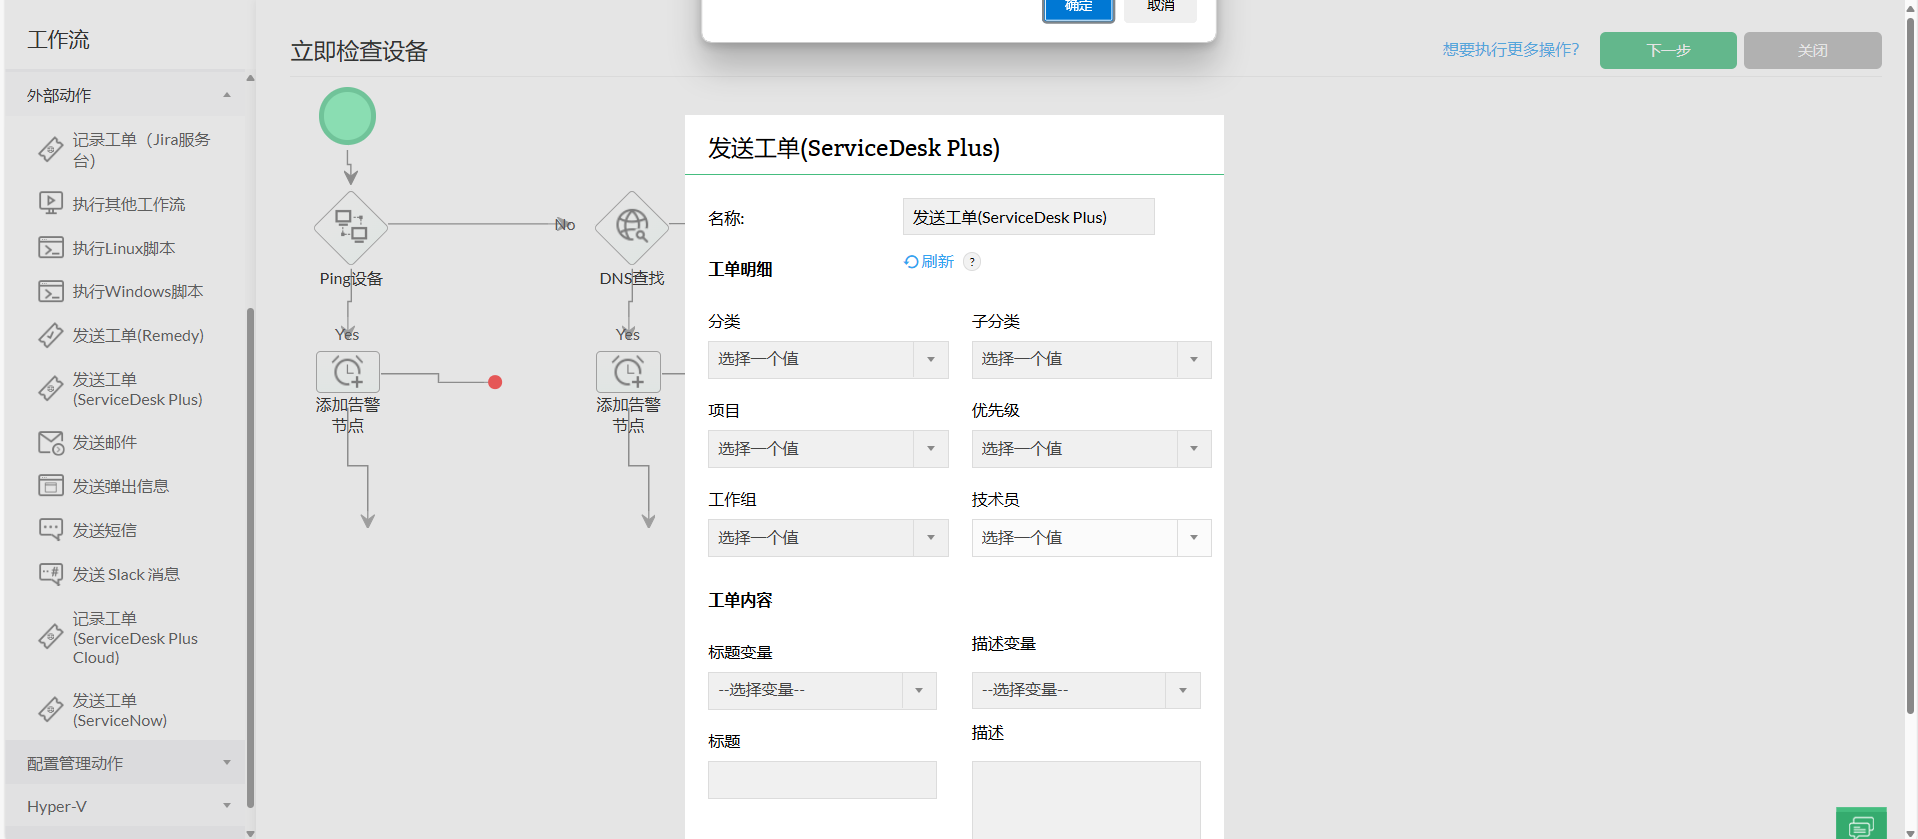1918x839 pixels.
Task: Click the help question mark icon
Action: tap(972, 262)
